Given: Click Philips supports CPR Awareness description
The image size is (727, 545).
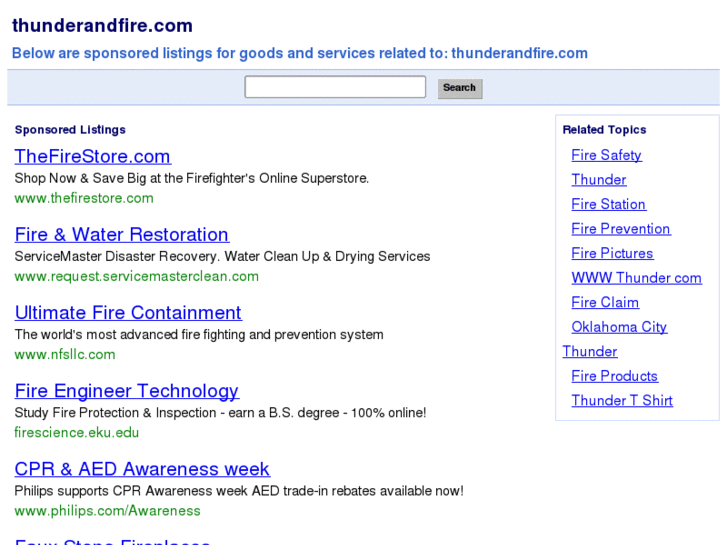Looking at the screenshot, I should (x=239, y=491).
